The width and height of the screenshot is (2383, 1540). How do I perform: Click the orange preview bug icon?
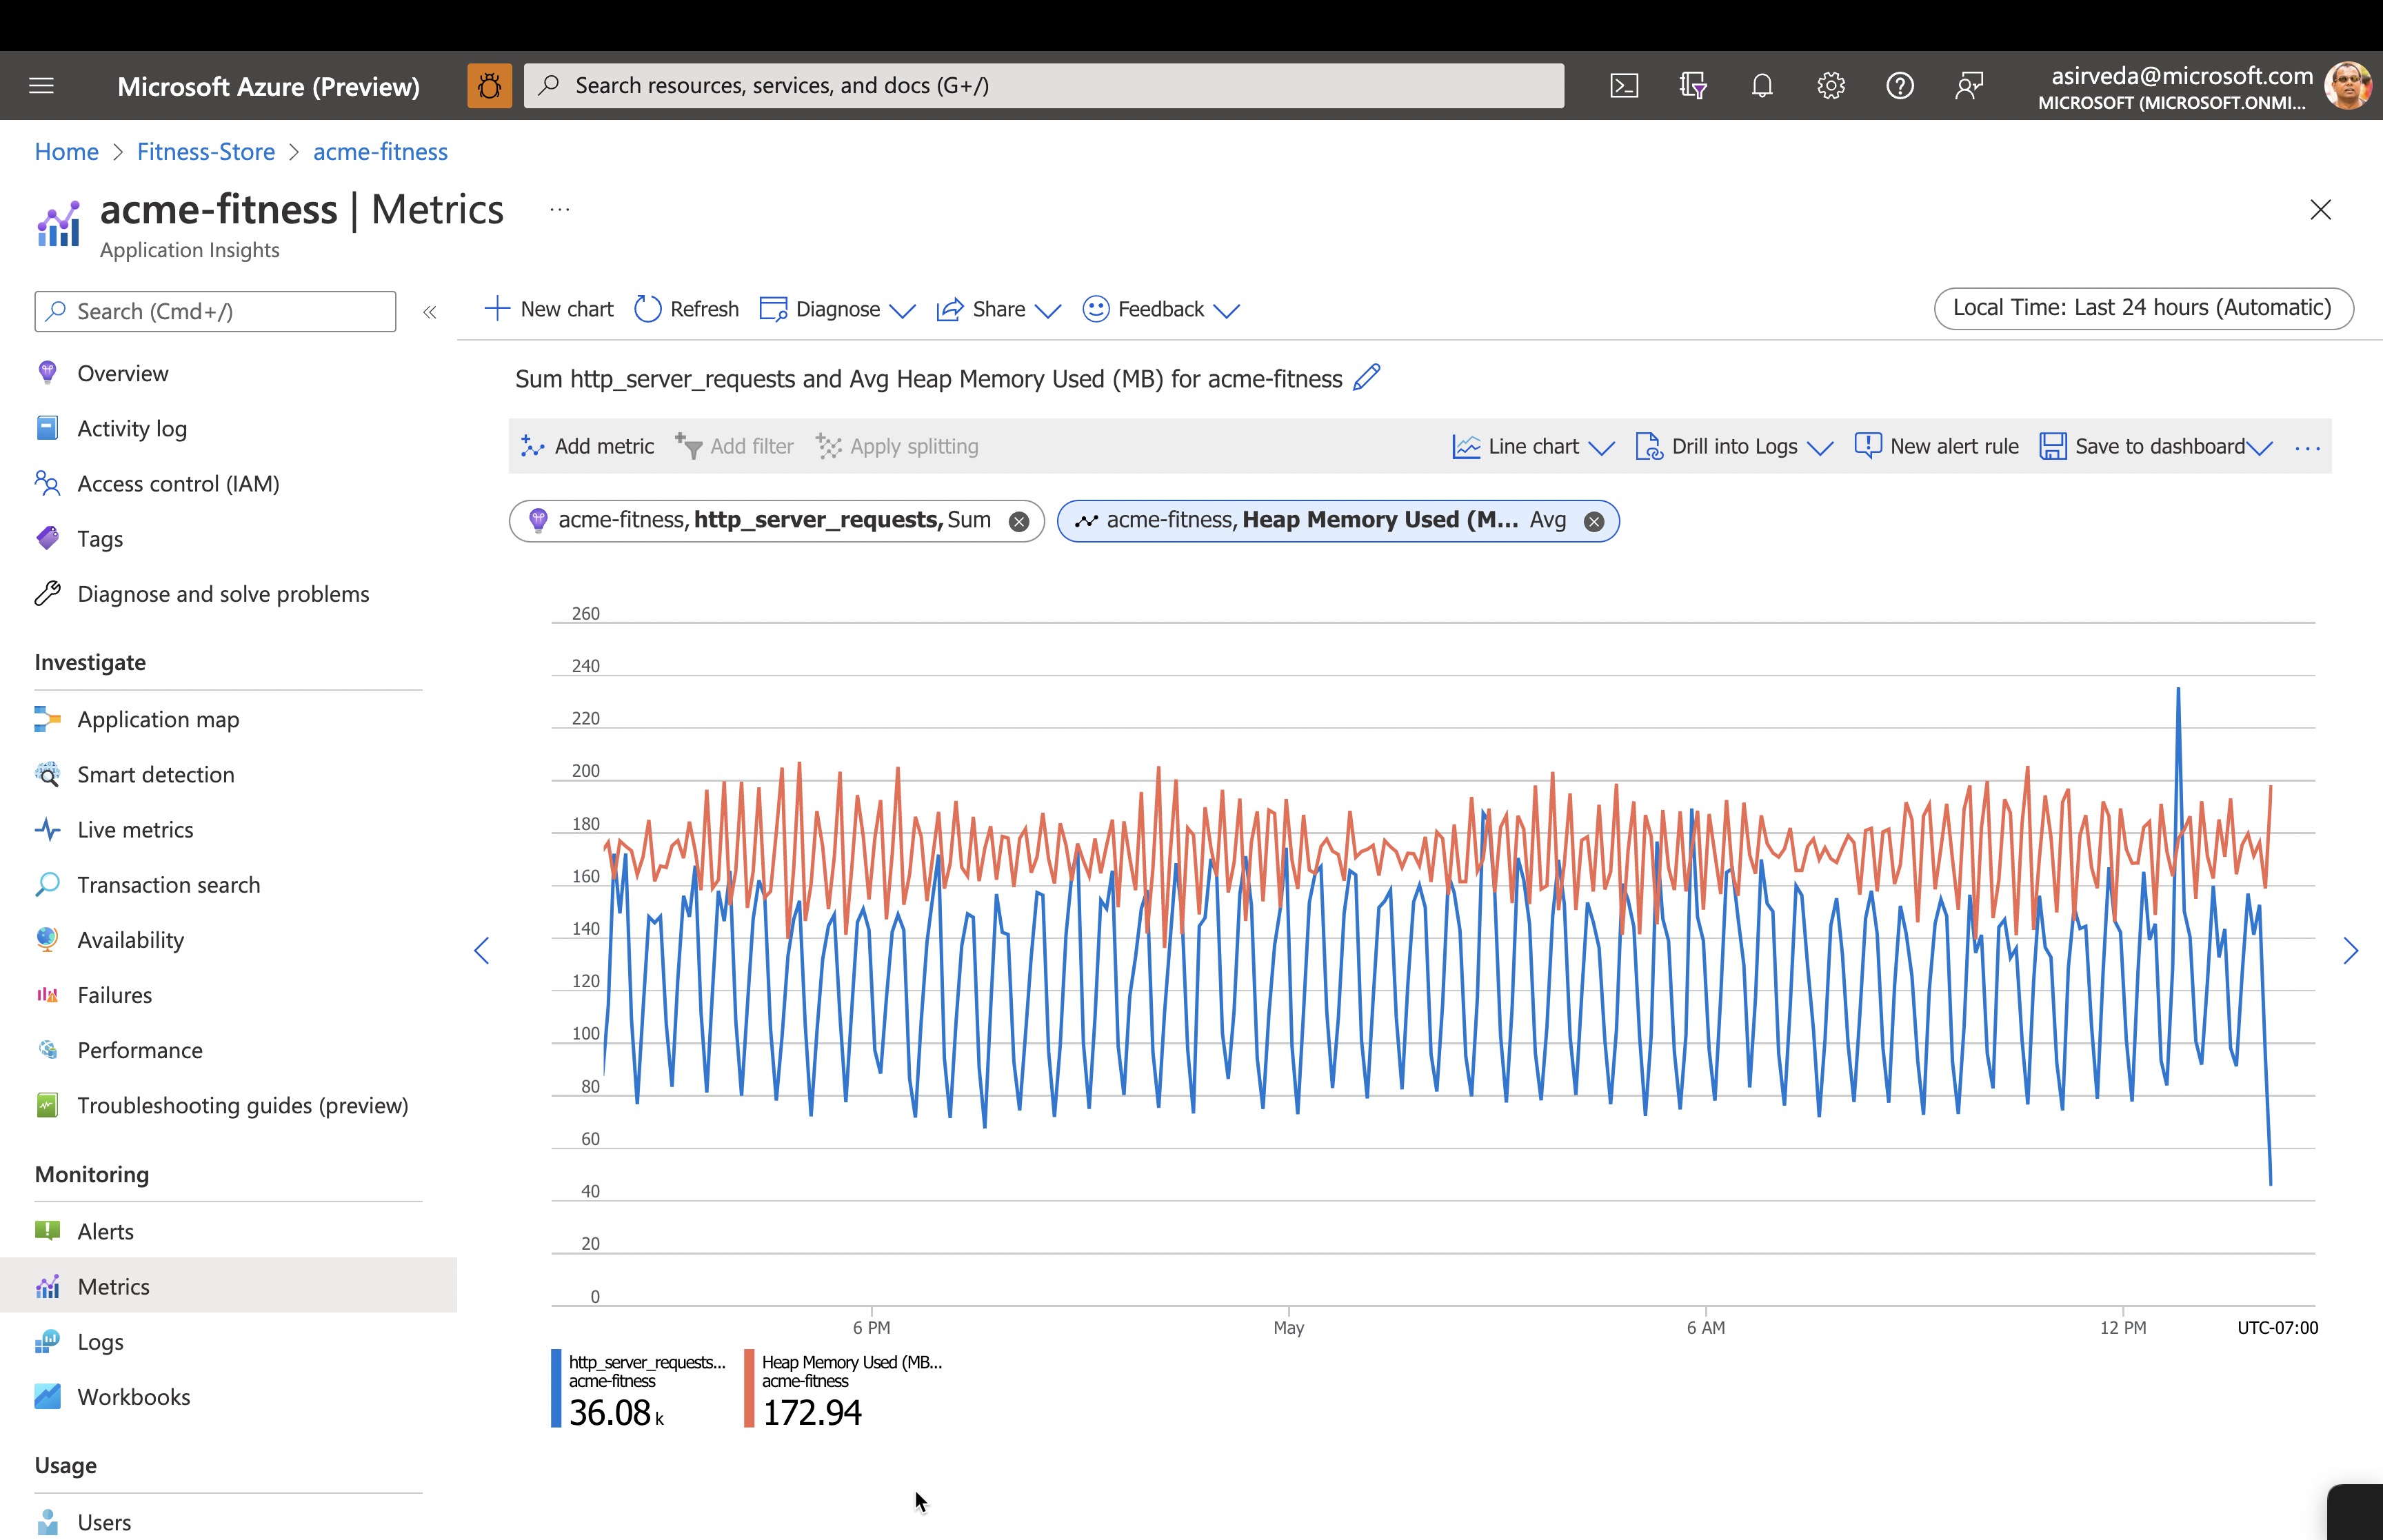(x=489, y=86)
